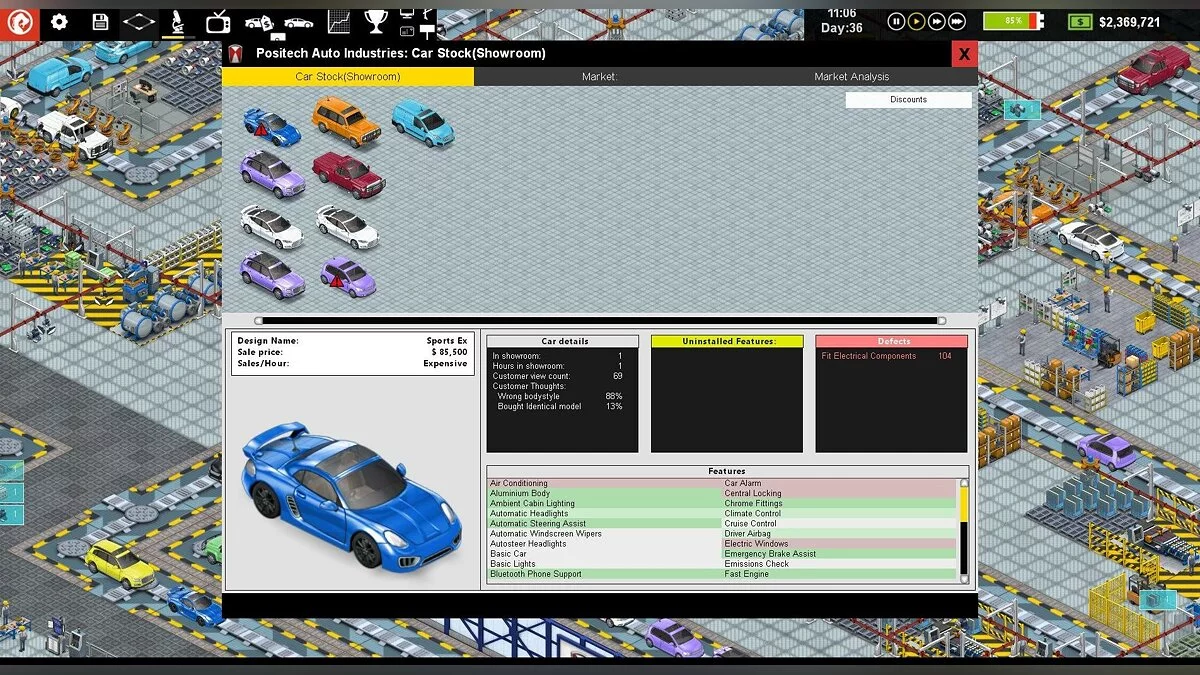This screenshot has height=675, width=1200.
Task: Select the Car Alarm feature
Action: [839, 483]
